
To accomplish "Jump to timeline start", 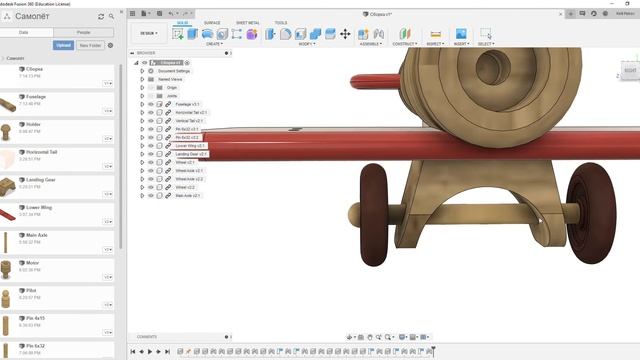I will tap(133, 351).
